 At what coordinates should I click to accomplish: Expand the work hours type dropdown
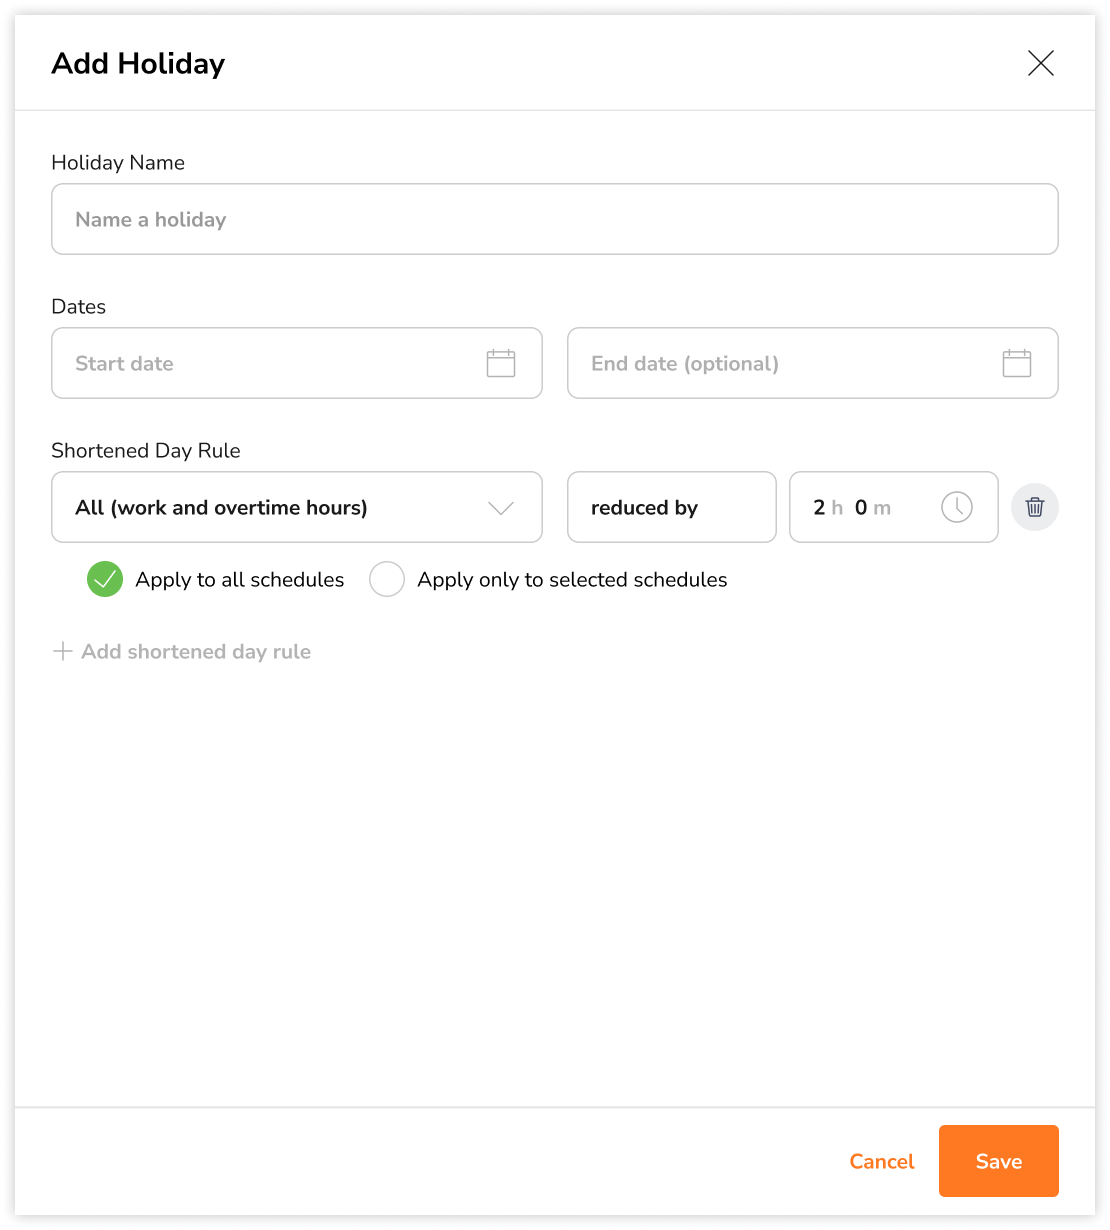(x=296, y=507)
